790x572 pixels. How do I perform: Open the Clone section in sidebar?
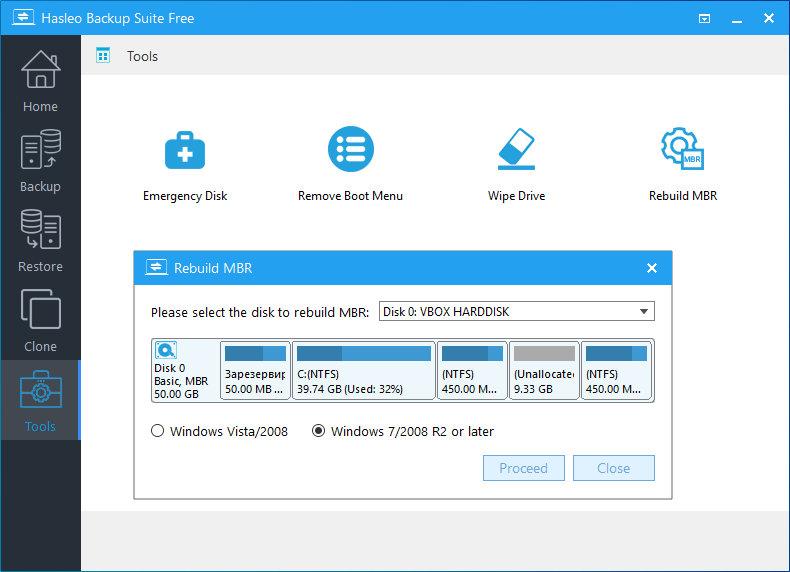point(40,321)
